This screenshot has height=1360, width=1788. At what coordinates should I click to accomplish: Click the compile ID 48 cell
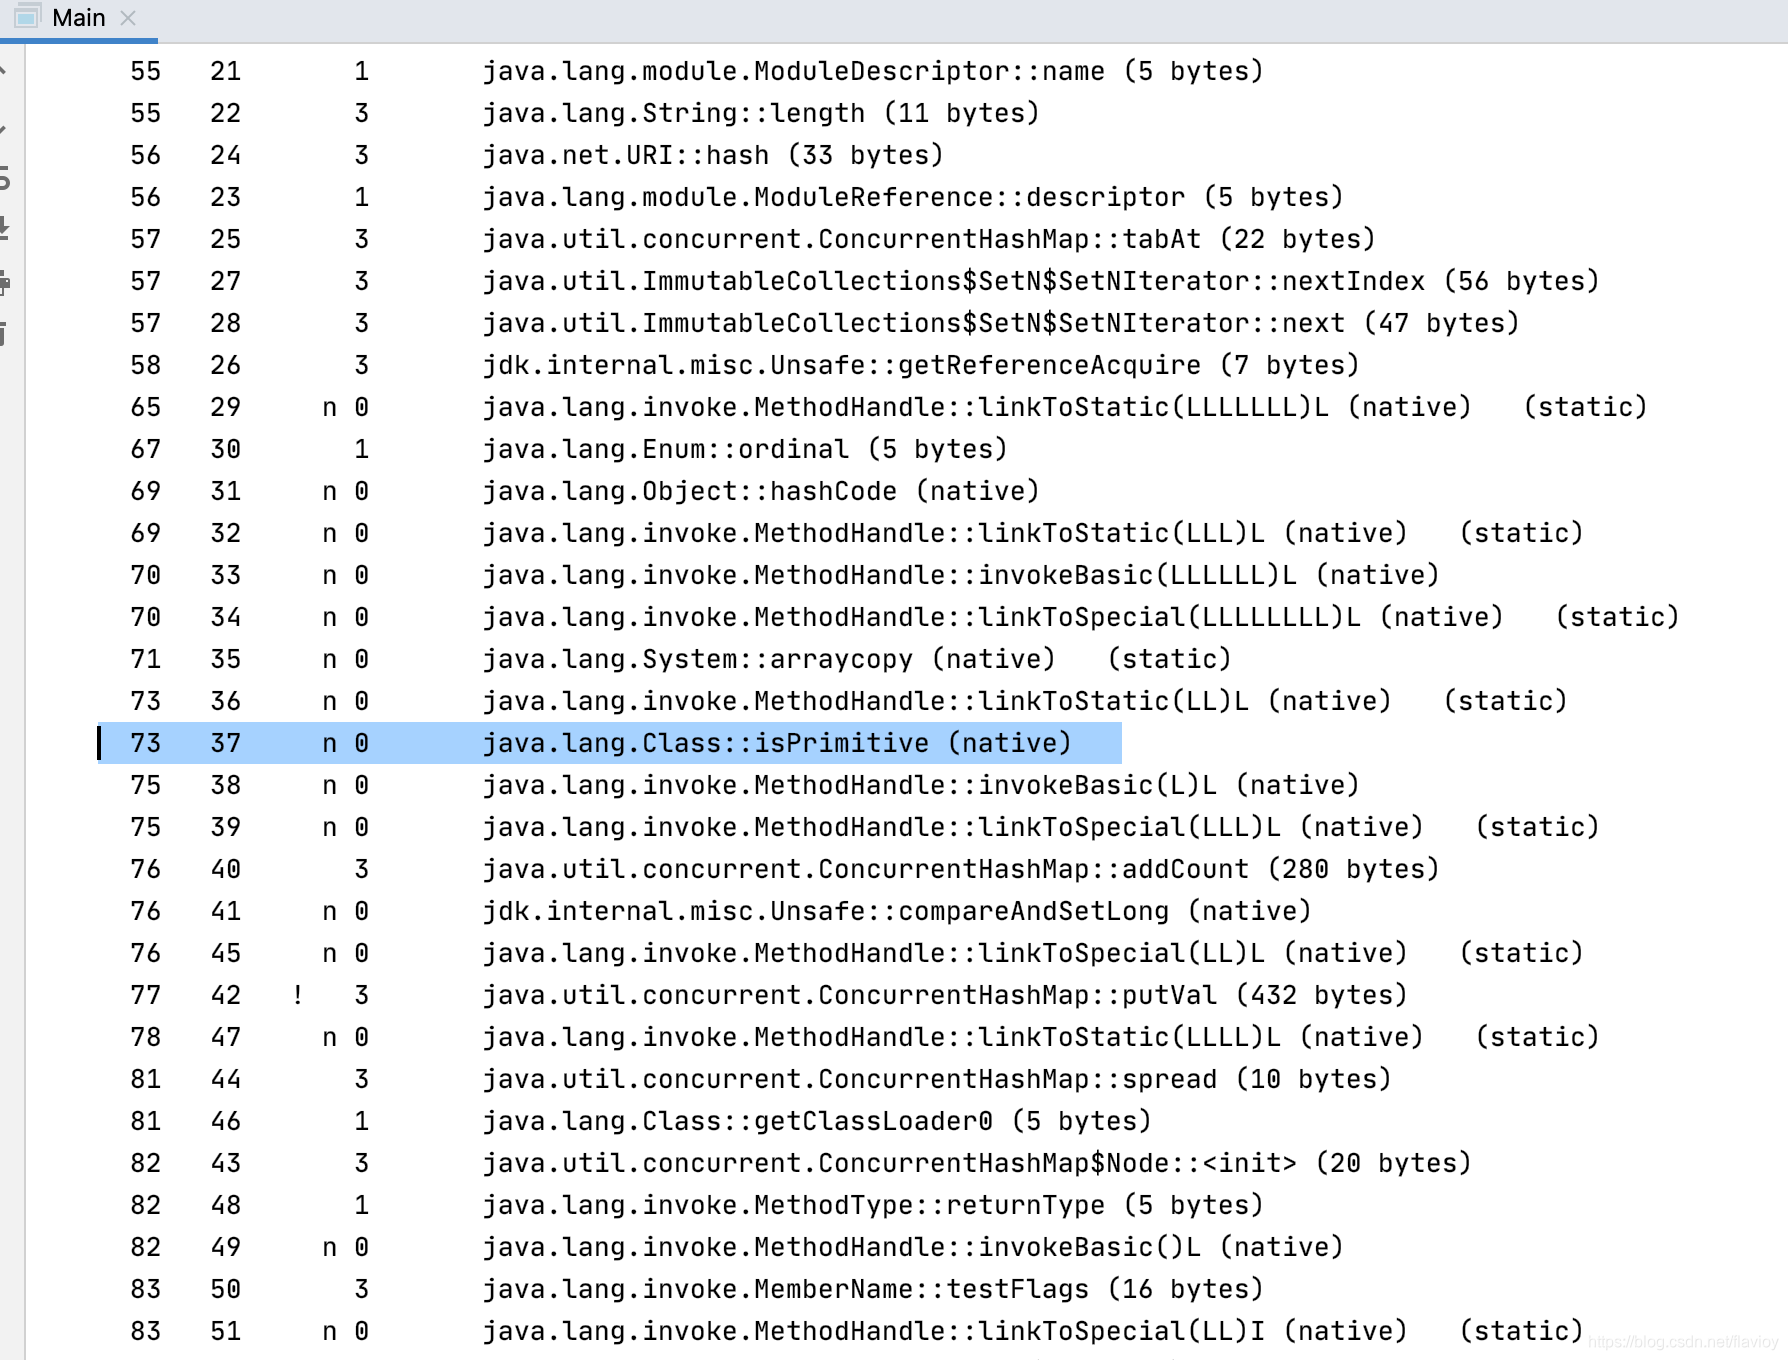click(226, 1205)
